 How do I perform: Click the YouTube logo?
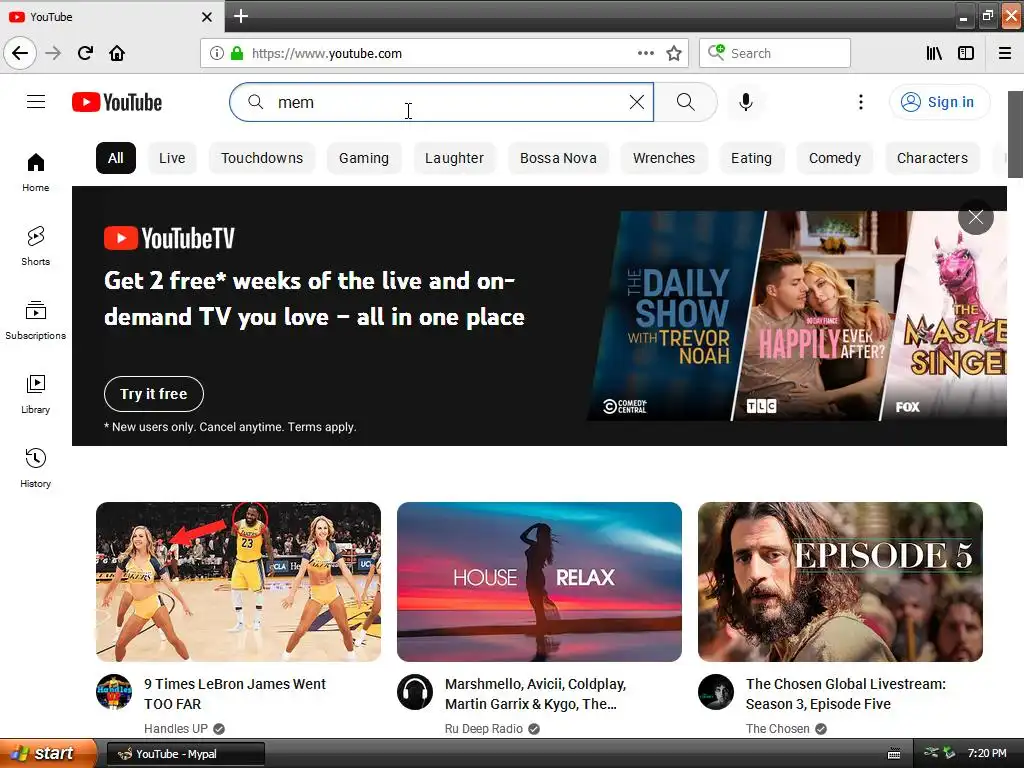(117, 103)
